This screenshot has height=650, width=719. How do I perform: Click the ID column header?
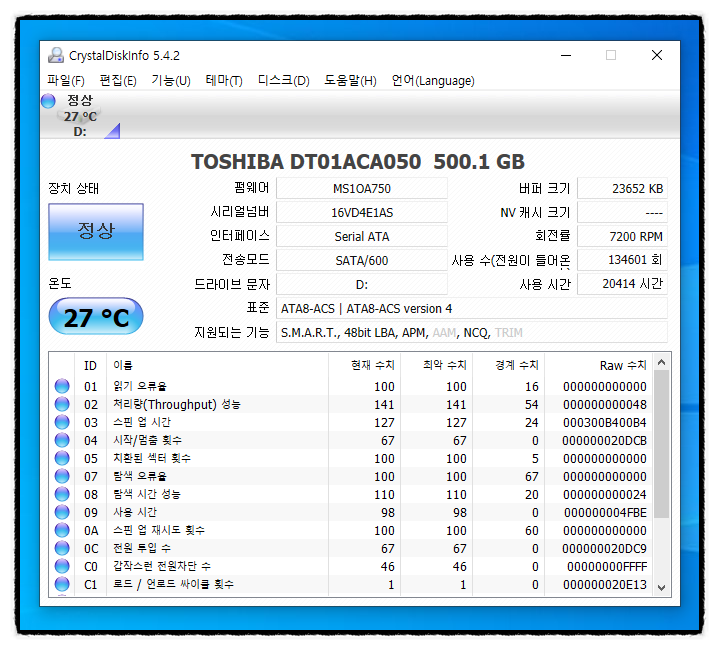pyautogui.click(x=90, y=365)
